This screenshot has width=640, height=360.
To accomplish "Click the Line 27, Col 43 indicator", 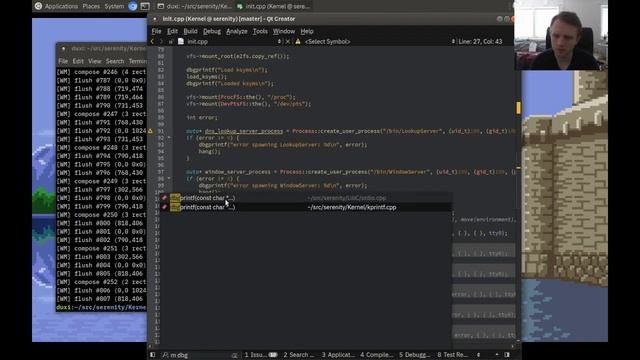I will click(x=480, y=42).
